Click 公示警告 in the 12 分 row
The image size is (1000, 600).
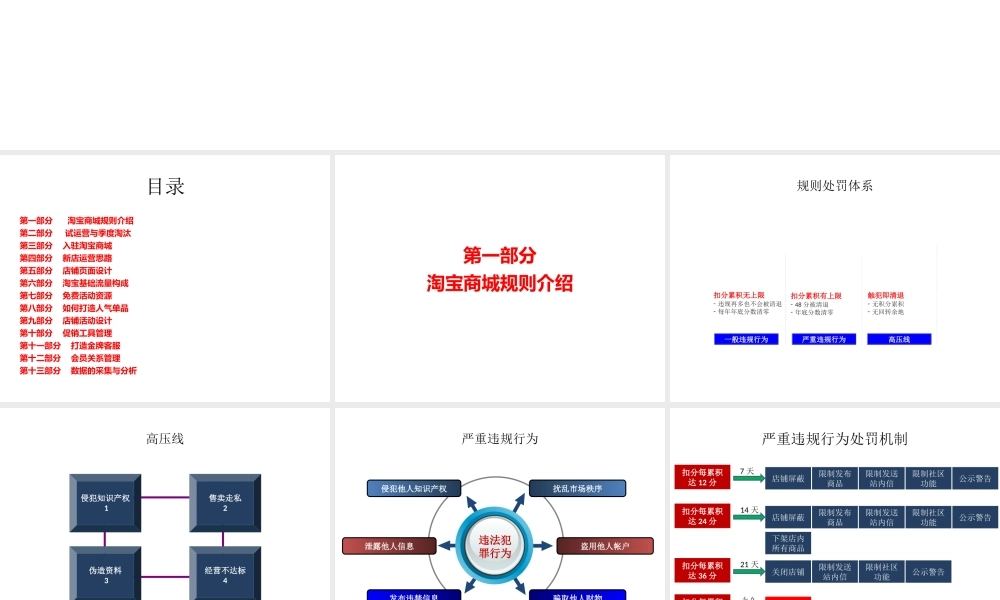point(975,478)
